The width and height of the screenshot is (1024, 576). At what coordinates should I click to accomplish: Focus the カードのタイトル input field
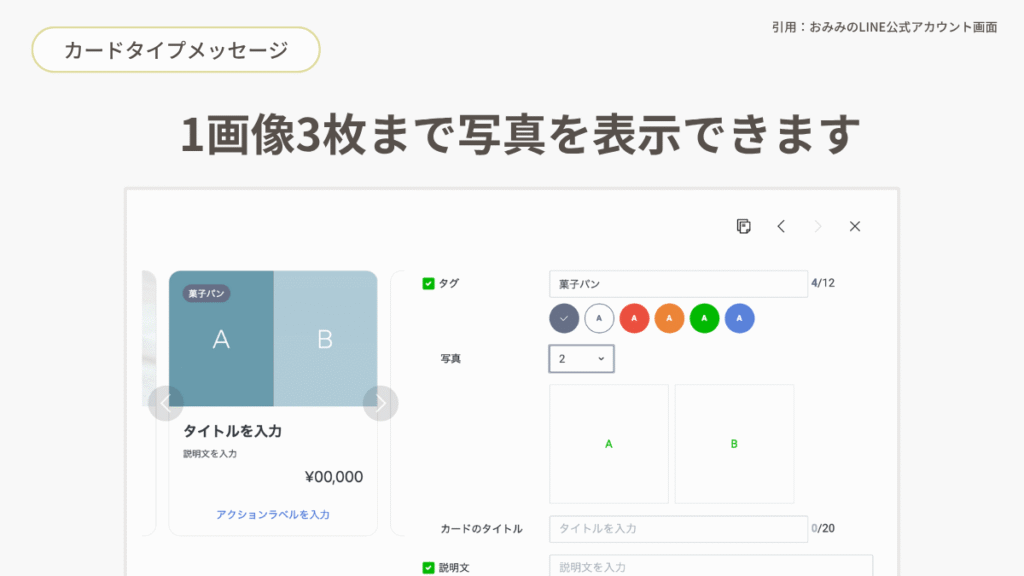pos(678,528)
